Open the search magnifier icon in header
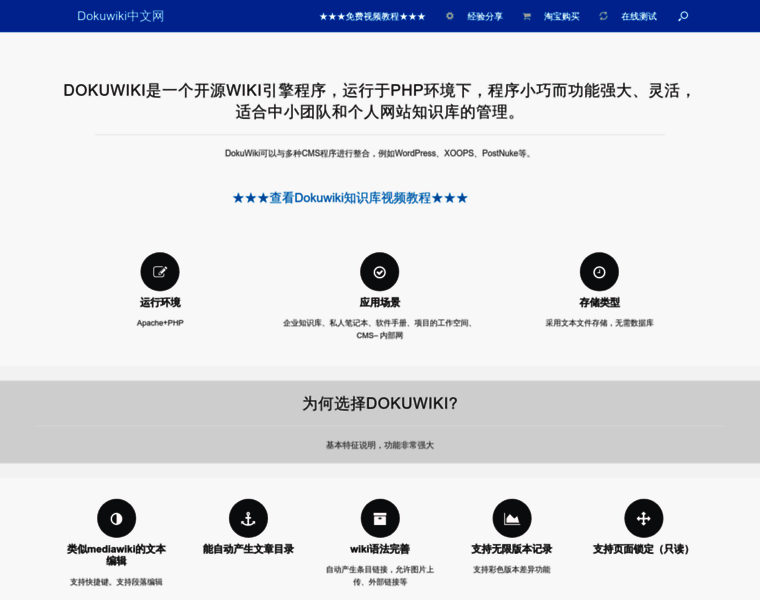Screen dimensions: 760x600 tap(683, 16)
